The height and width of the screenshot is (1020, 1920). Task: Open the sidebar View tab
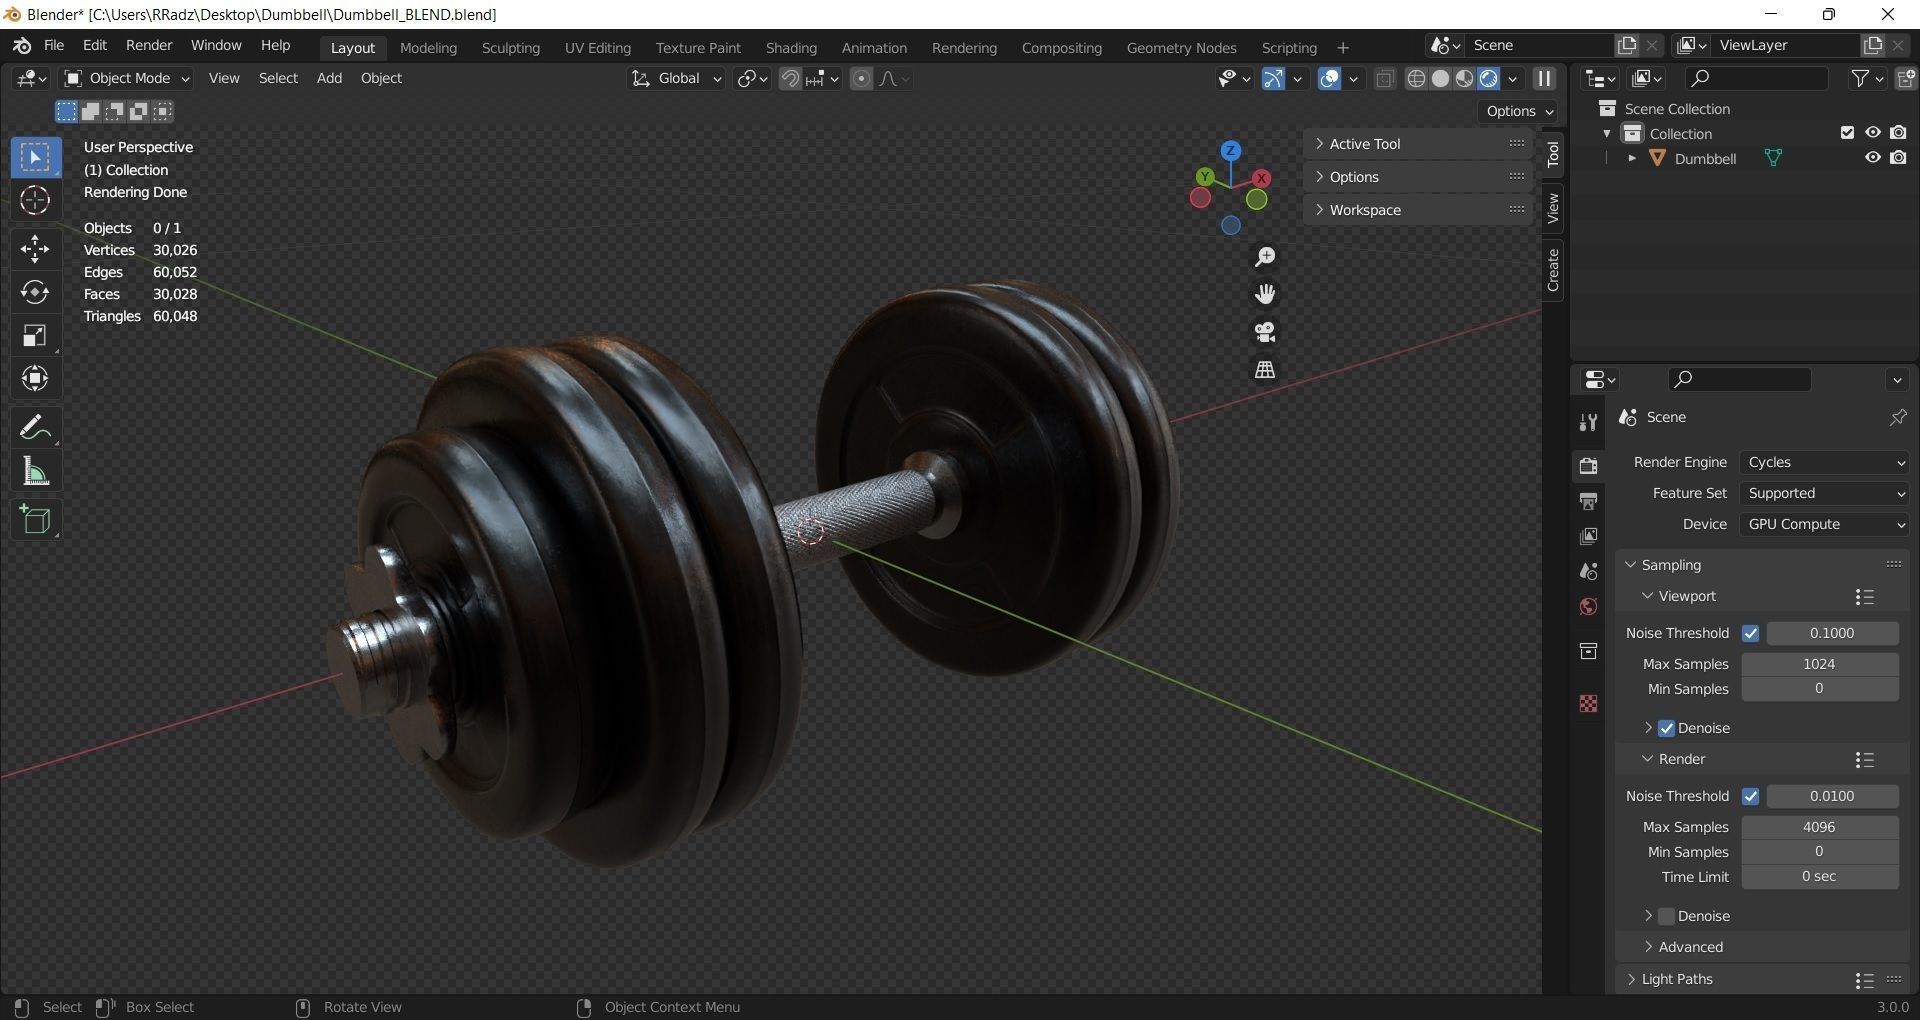(1552, 208)
